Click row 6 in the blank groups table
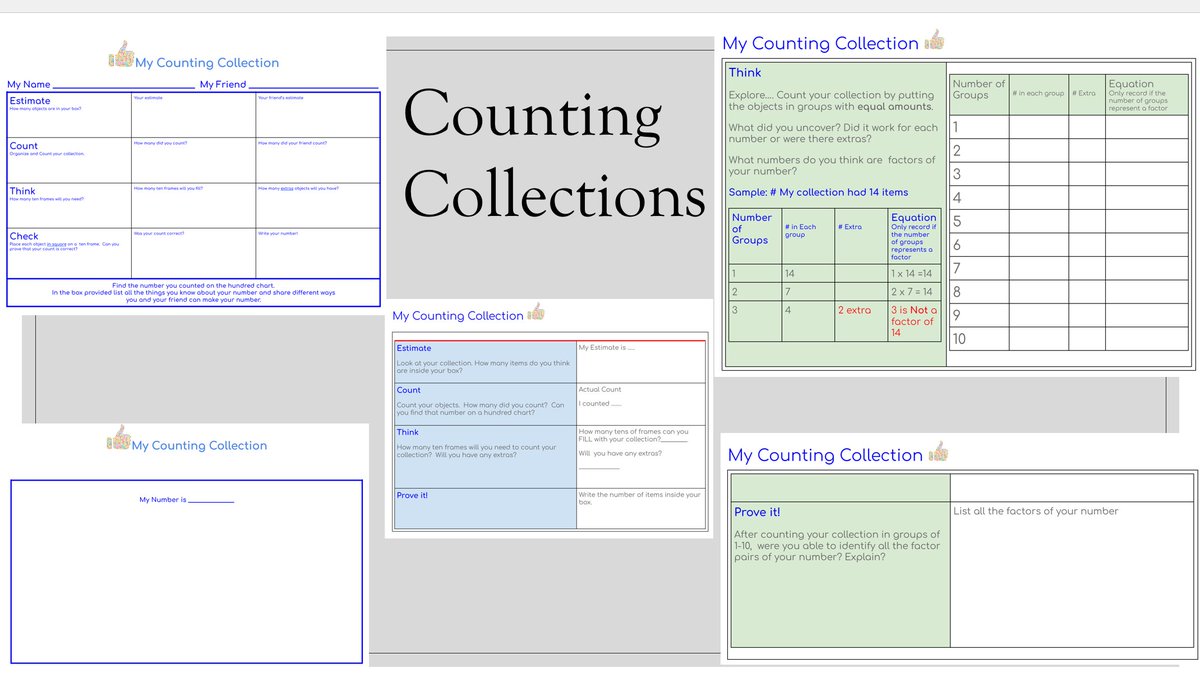1200x677 pixels. (x=1071, y=245)
